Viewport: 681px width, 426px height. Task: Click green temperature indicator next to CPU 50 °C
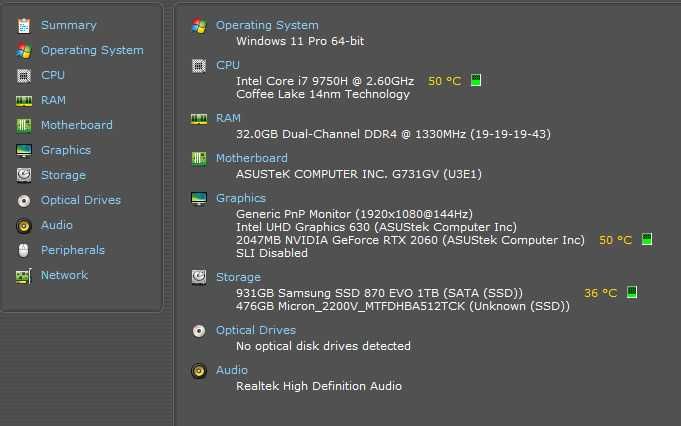click(476, 80)
